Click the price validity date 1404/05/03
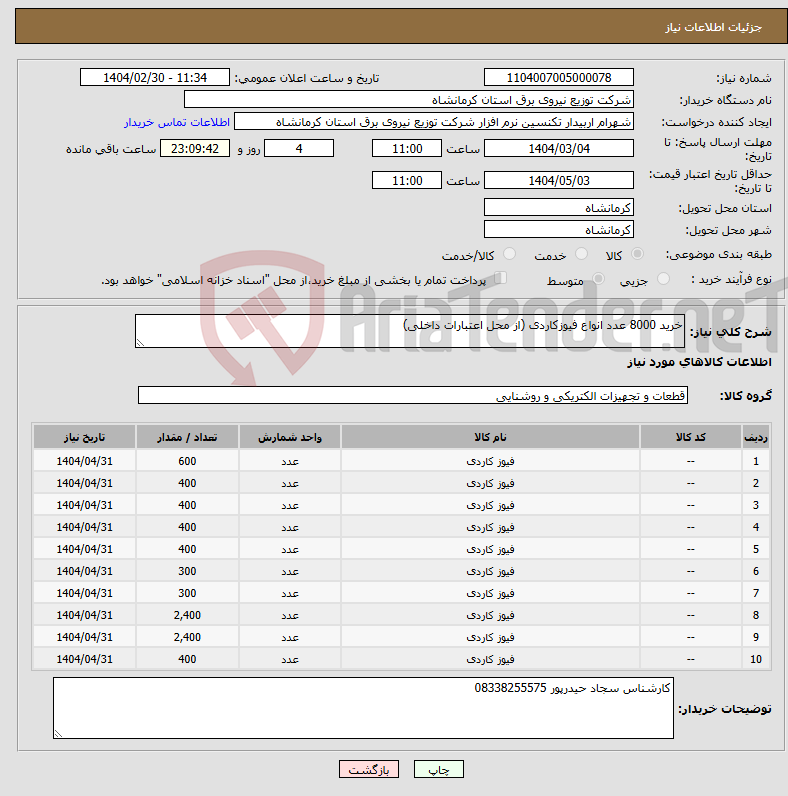Viewport: 788px width, 796px height. [559, 180]
